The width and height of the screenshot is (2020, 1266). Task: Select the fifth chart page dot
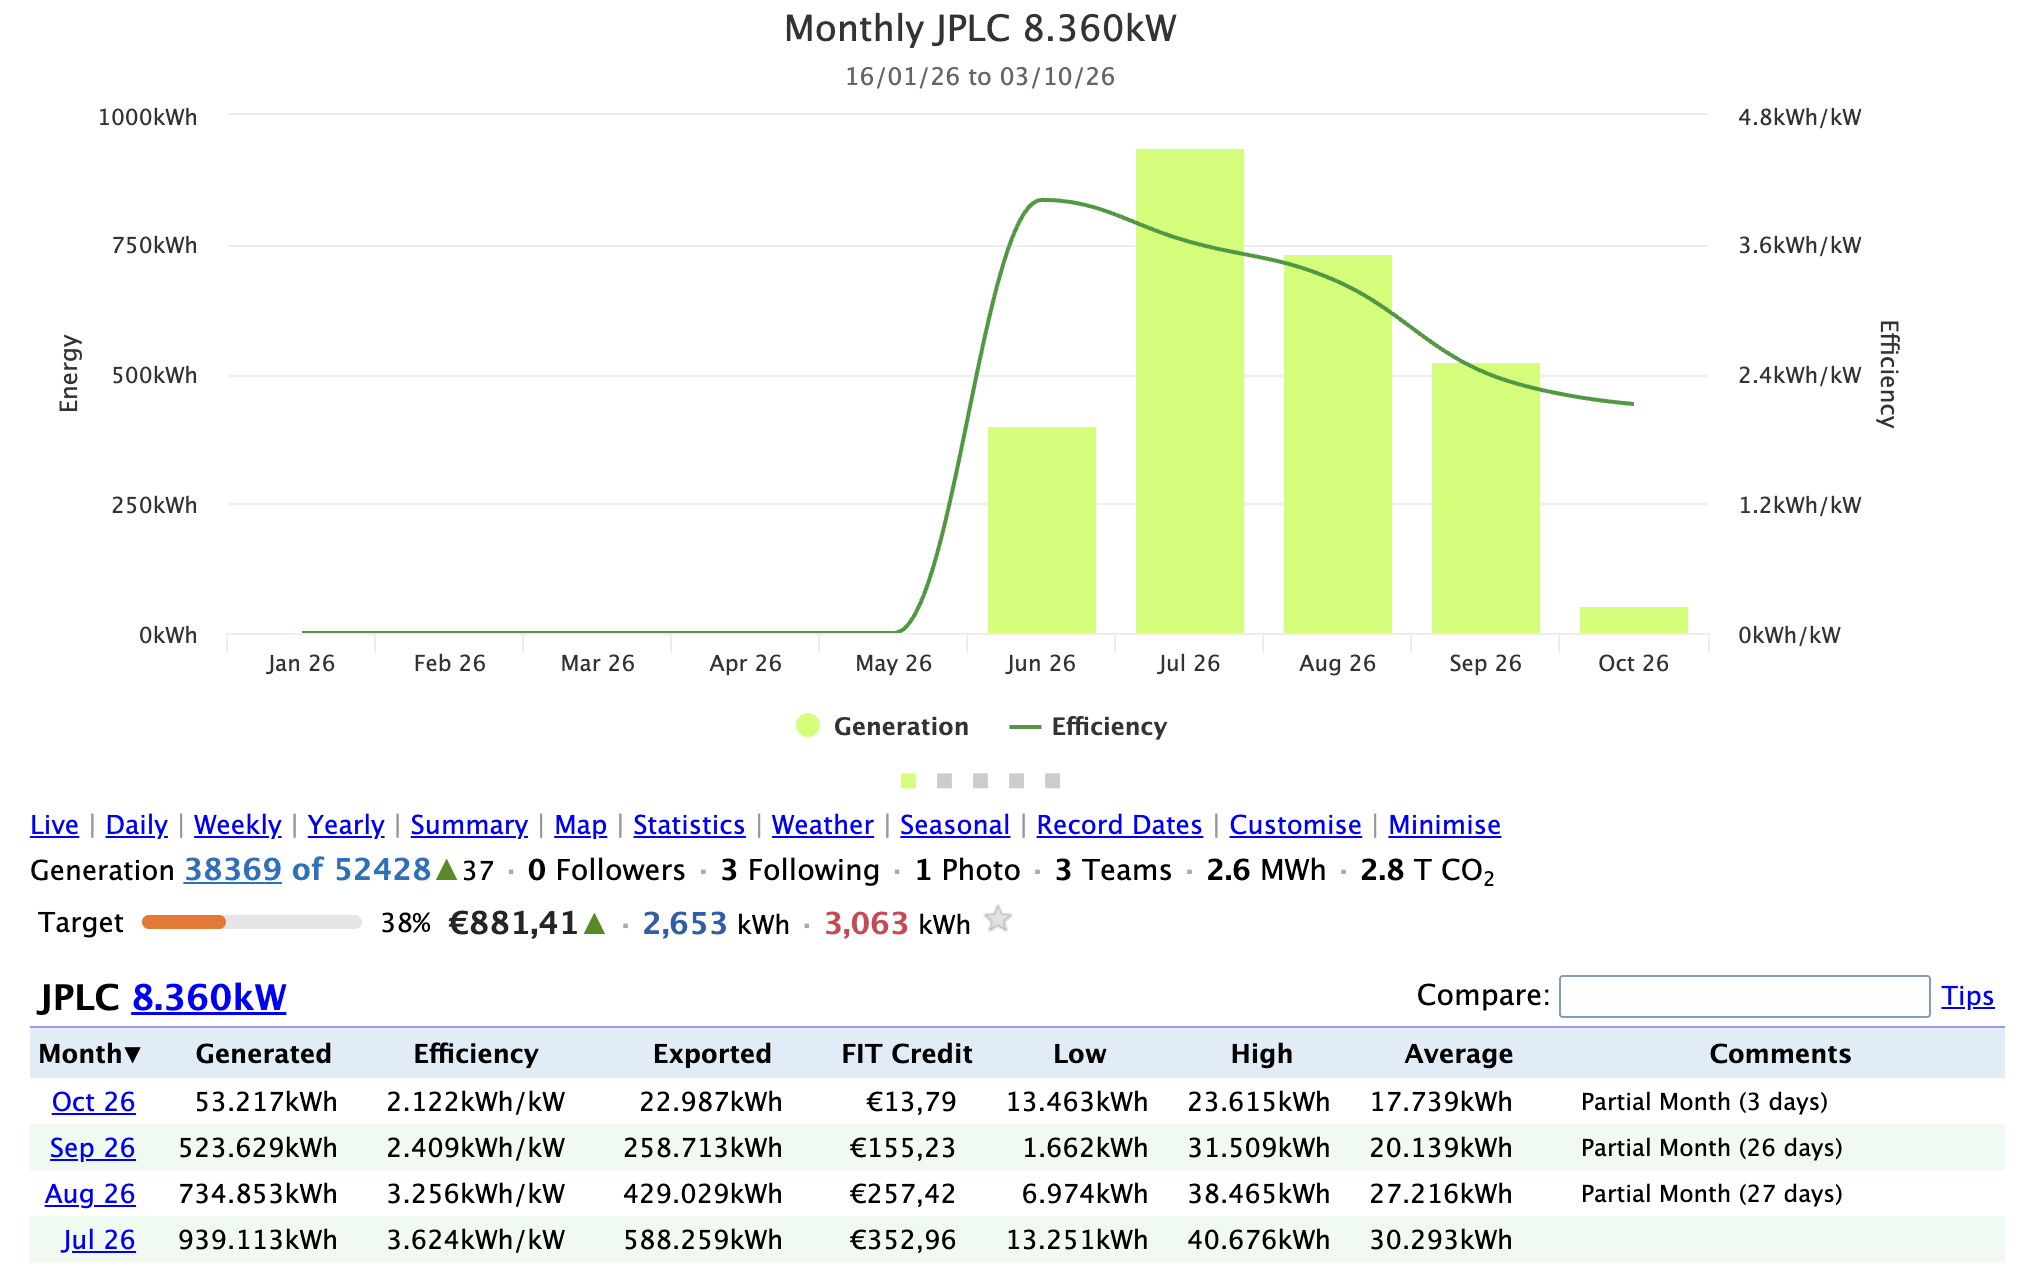[1052, 780]
